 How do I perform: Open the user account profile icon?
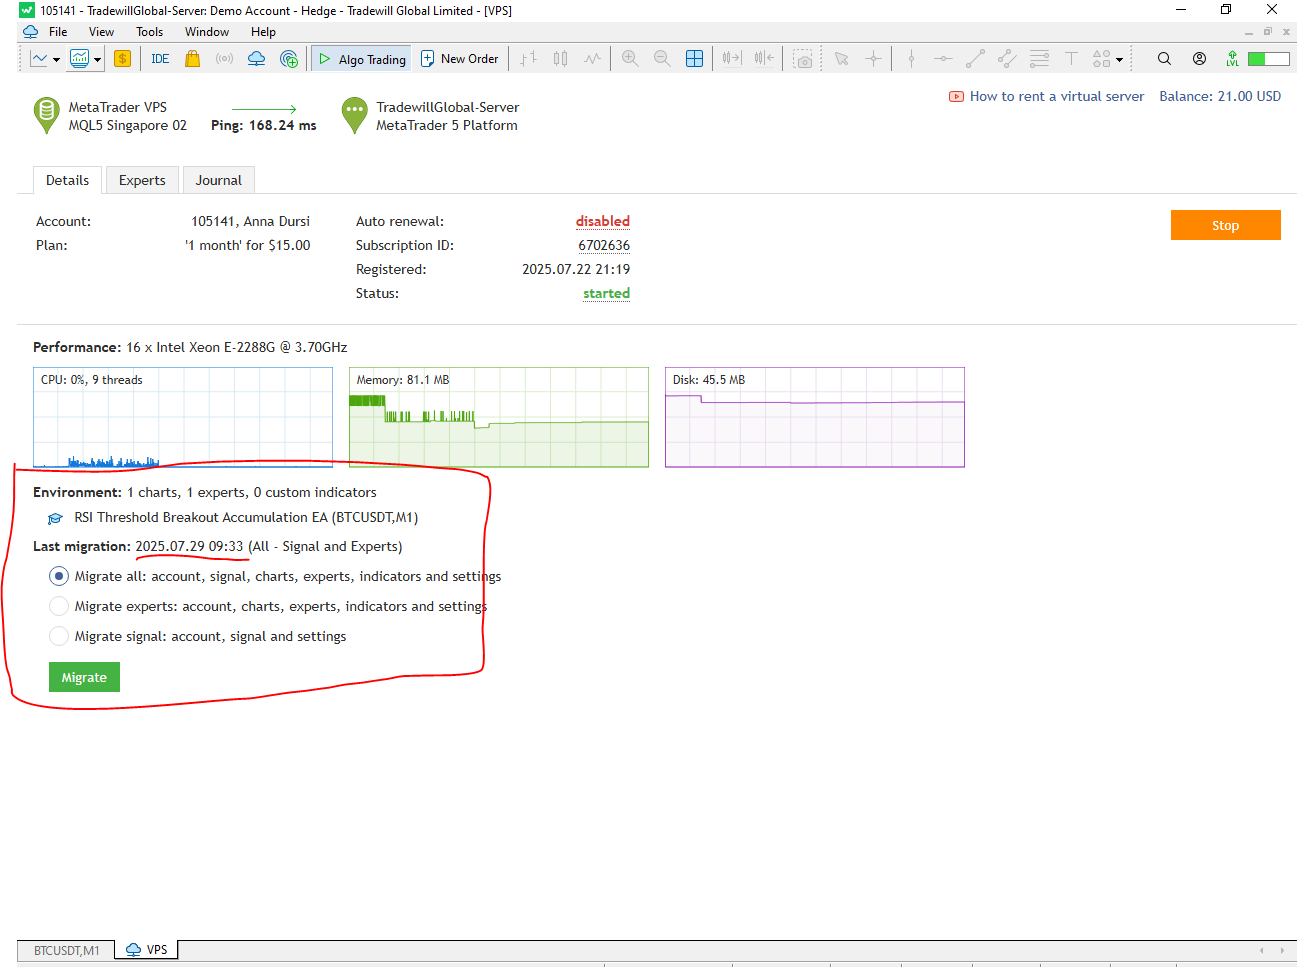coord(1199,59)
